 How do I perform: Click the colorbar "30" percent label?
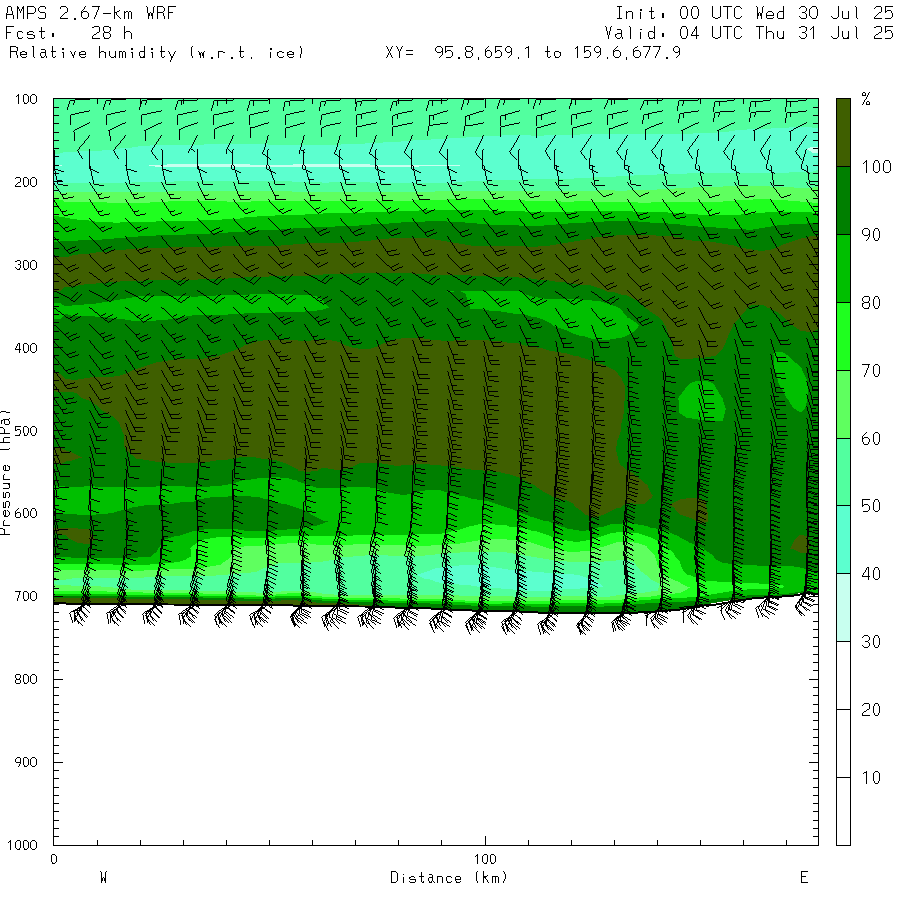[871, 642]
